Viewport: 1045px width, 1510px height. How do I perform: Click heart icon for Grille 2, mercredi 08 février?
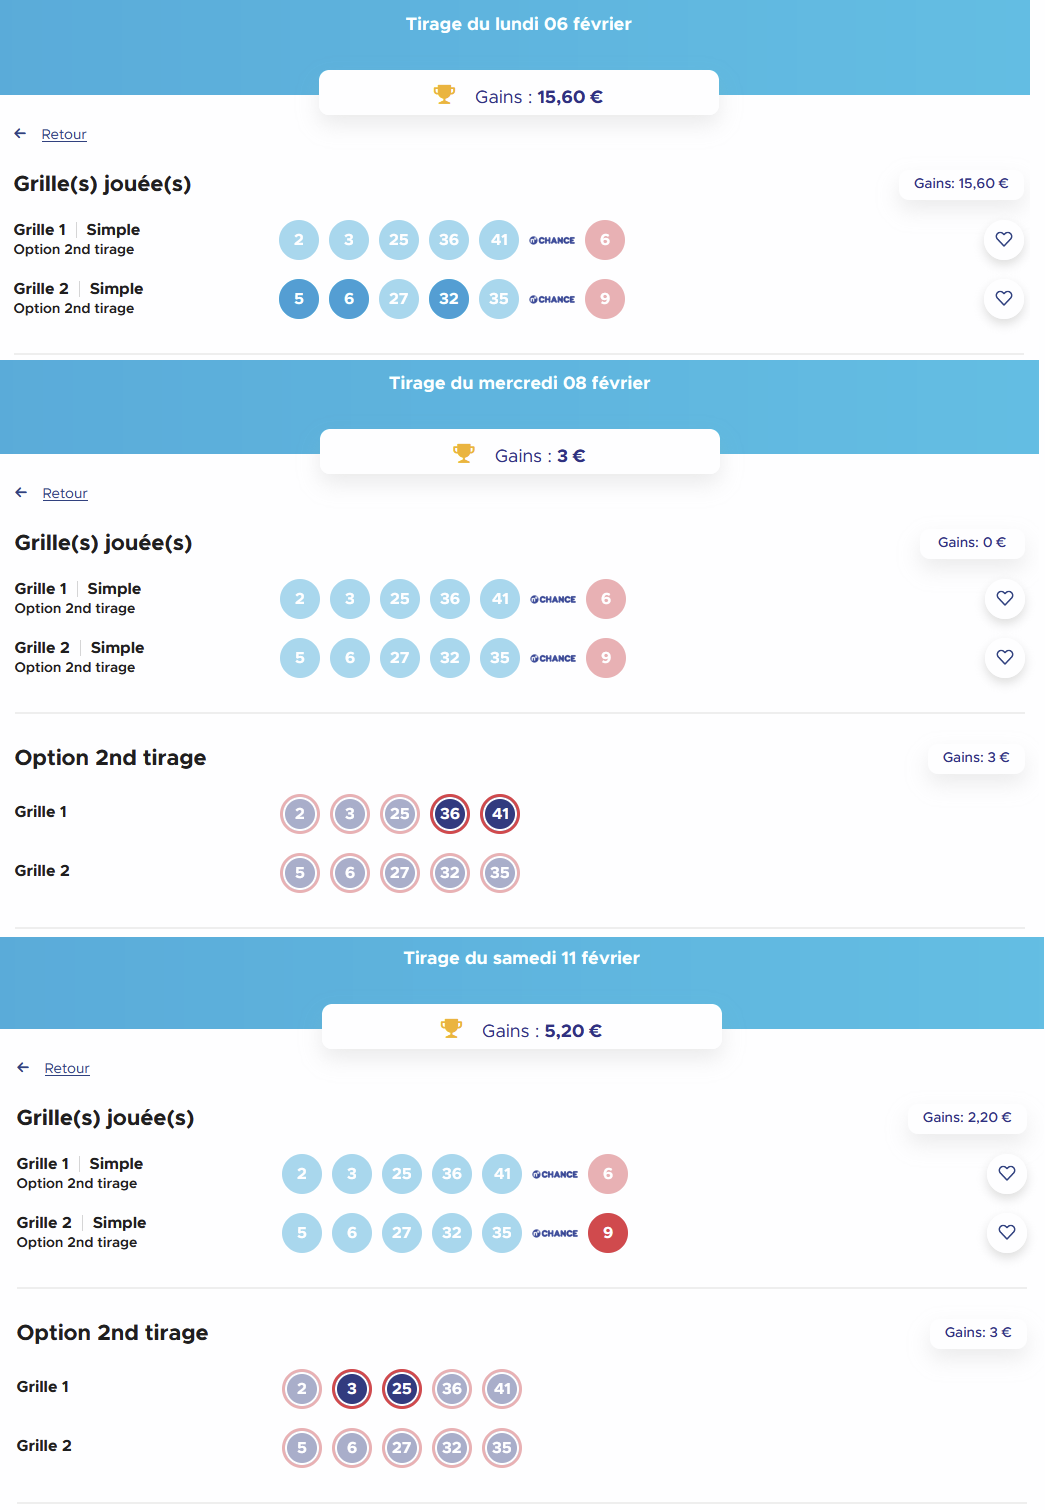(x=1005, y=657)
